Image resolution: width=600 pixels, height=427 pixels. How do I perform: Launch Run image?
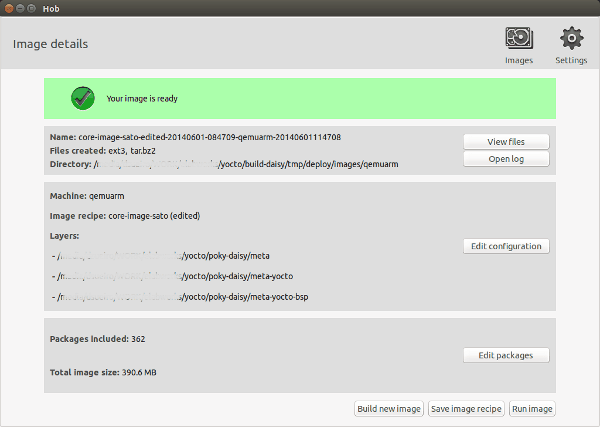[x=533, y=408]
